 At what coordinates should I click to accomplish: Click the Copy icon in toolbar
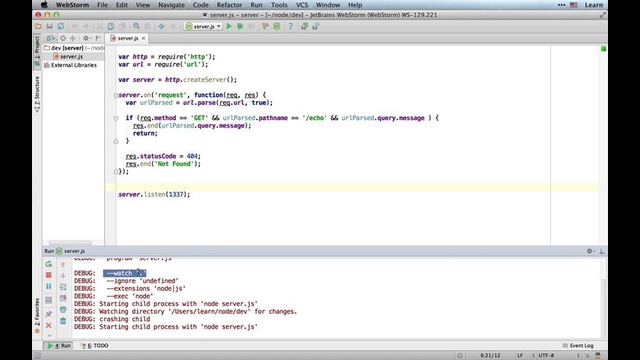pyautogui.click(x=111, y=26)
